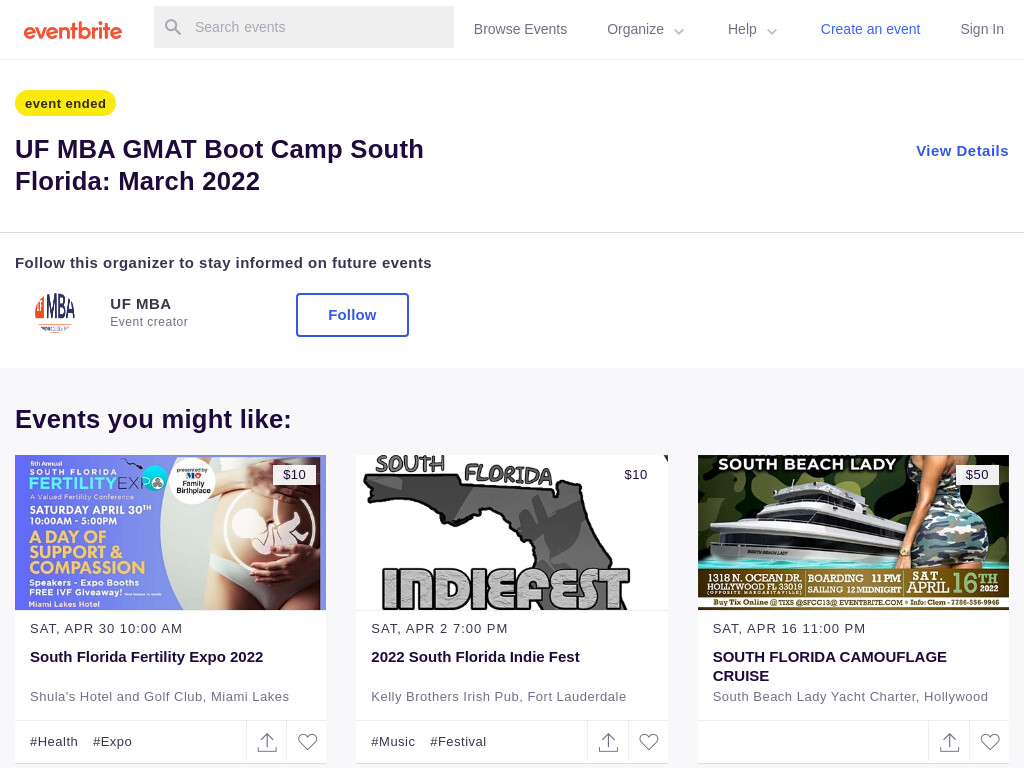Expand the Organize menu

tap(645, 29)
